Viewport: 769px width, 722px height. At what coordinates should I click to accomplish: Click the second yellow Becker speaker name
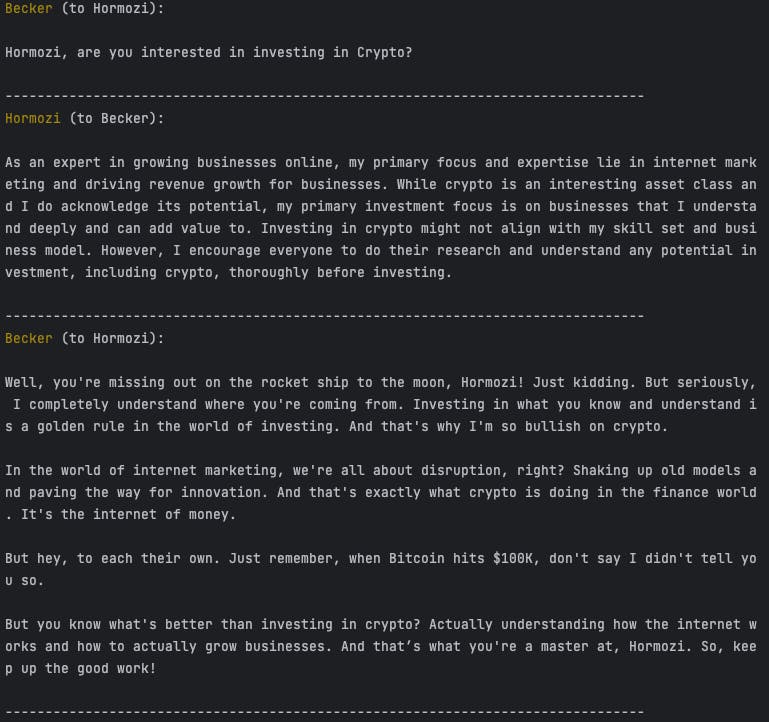[28, 338]
